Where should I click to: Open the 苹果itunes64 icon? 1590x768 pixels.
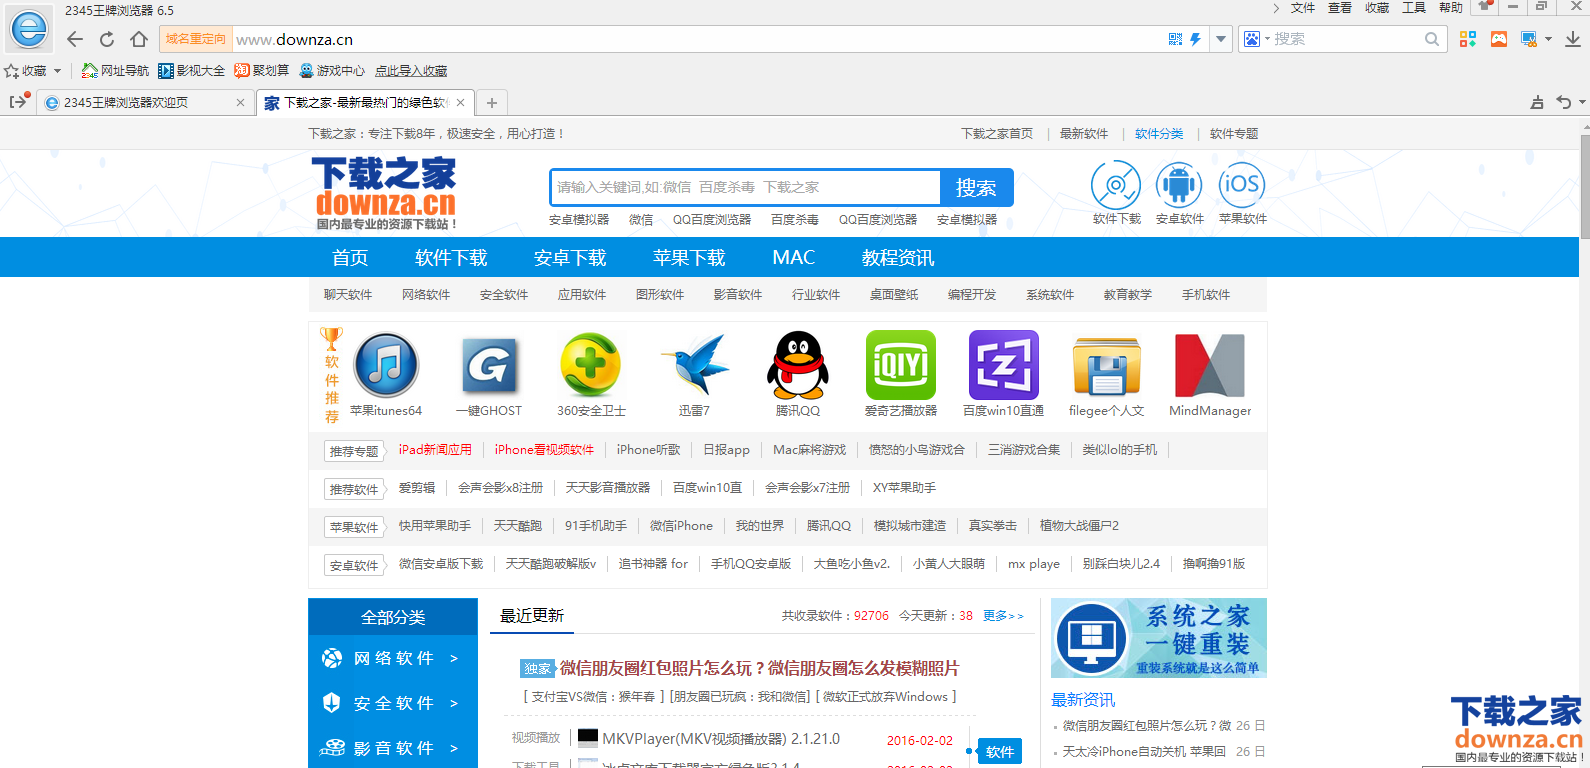click(386, 365)
